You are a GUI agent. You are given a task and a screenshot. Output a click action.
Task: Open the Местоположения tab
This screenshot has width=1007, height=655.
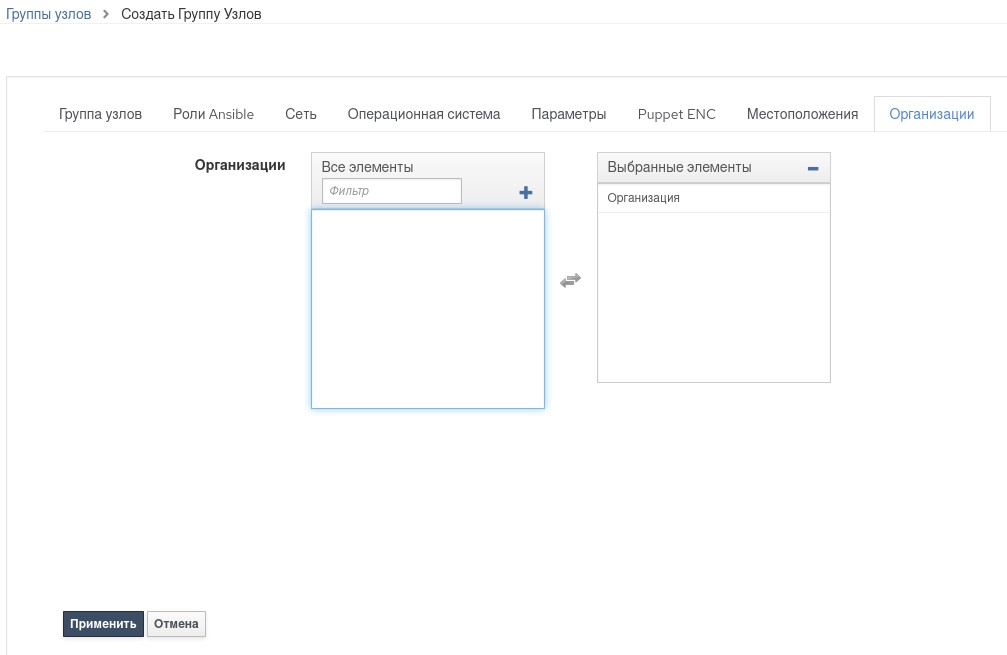[802, 114]
